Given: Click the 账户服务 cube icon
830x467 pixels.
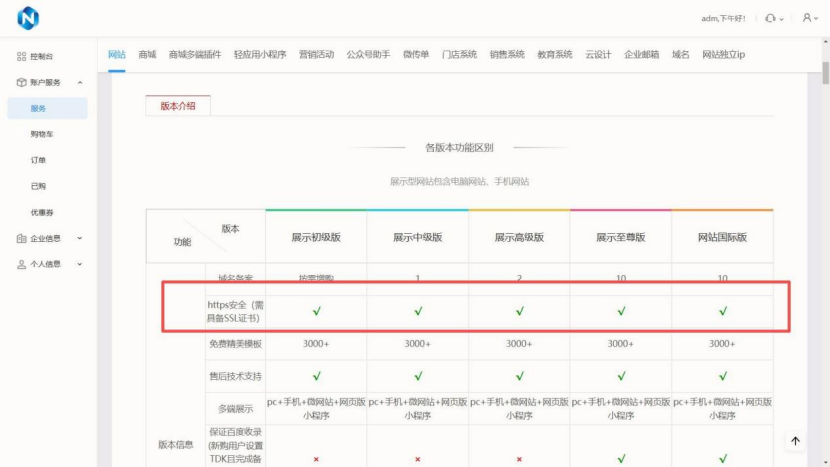Looking at the screenshot, I should click(x=21, y=82).
